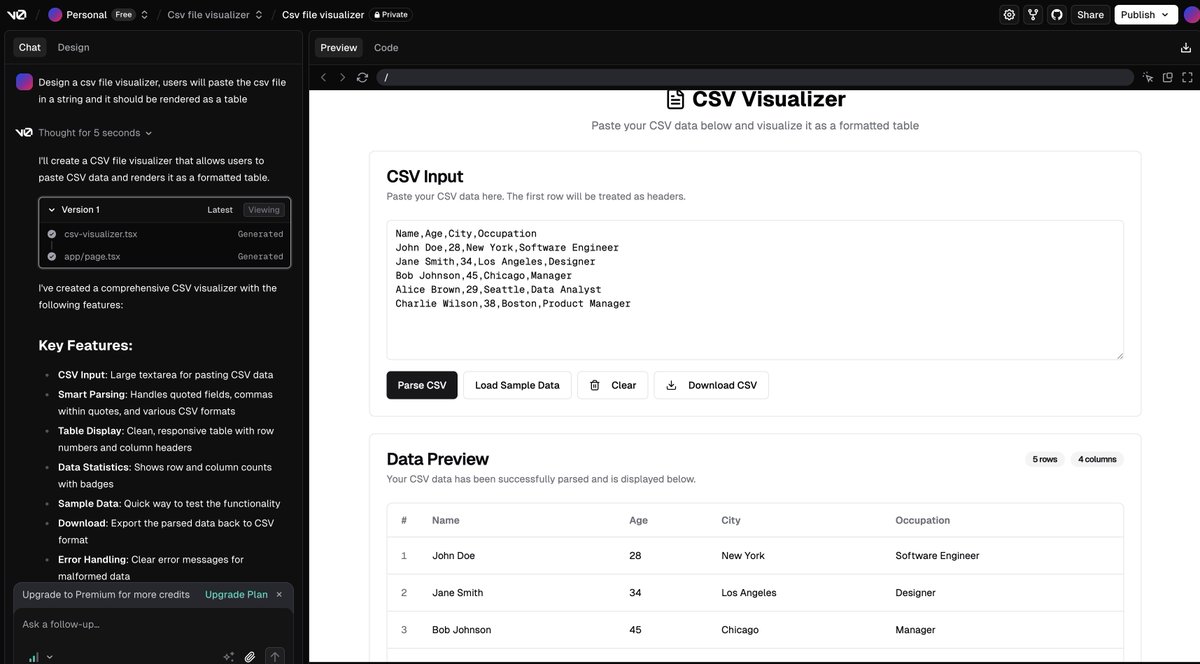Click the sparkle enhance prompt icon
The width and height of the screenshot is (1200, 664).
[229, 657]
